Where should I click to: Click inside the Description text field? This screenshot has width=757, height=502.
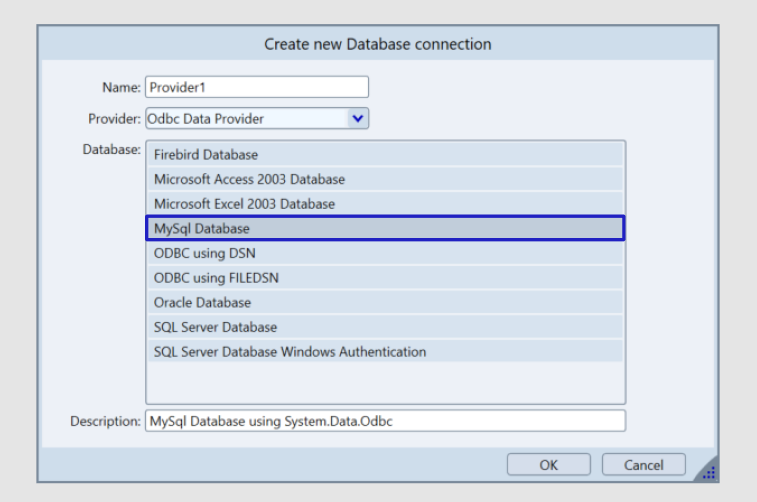pos(385,421)
